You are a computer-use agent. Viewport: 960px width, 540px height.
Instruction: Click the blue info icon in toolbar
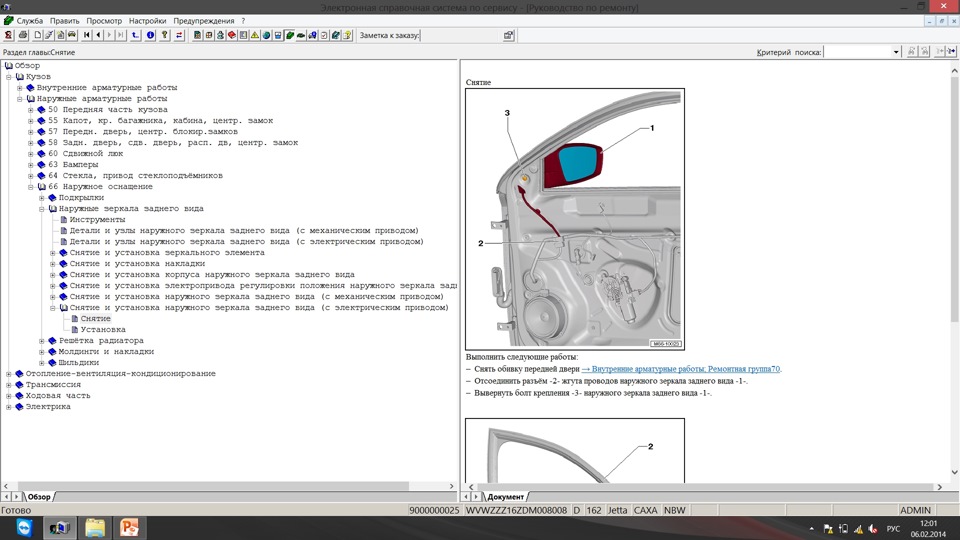[x=150, y=35]
